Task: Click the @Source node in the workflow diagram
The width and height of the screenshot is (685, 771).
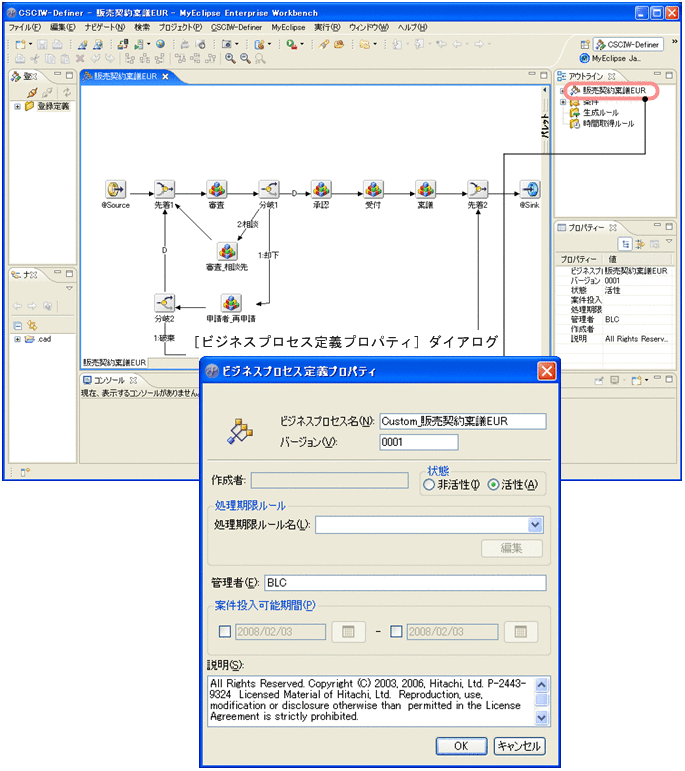Action: coord(116,190)
